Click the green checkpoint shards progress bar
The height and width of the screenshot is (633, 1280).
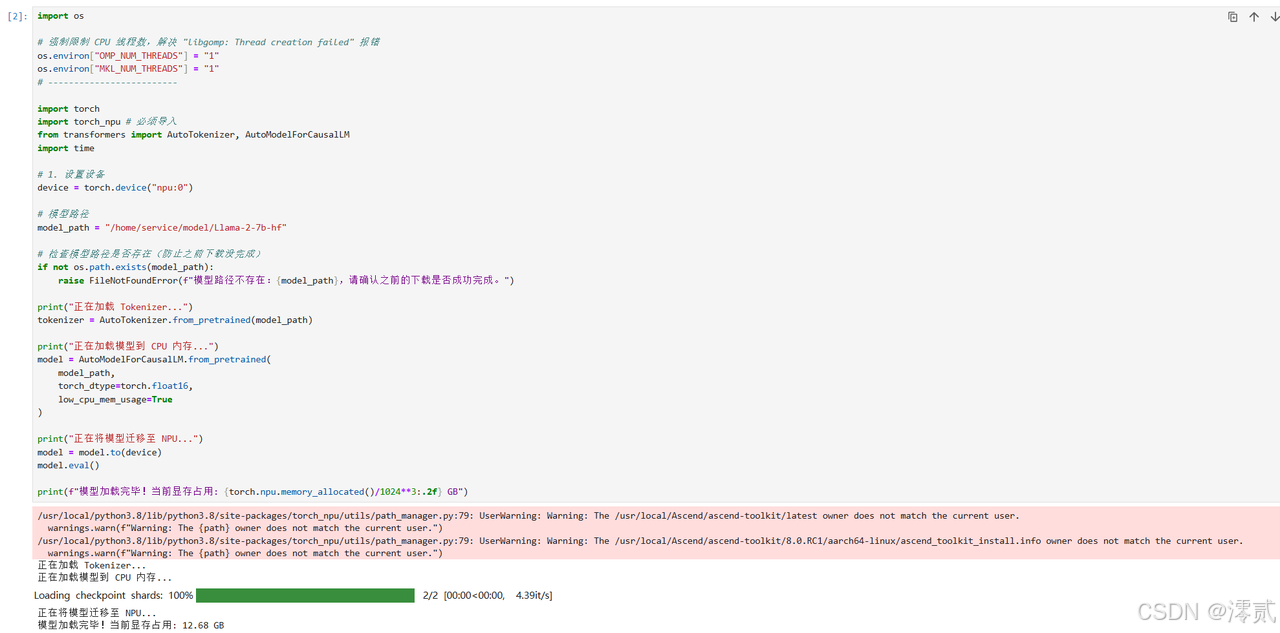(305, 595)
